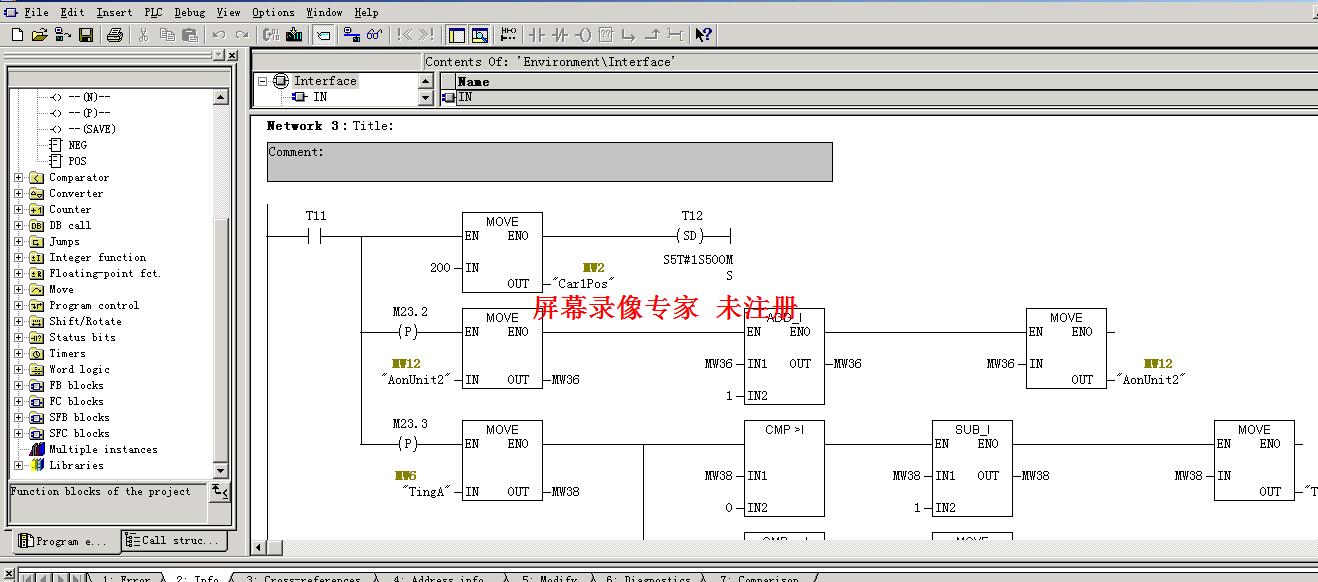Print using the printer toolbar icon
1318x582 pixels.
tap(114, 35)
